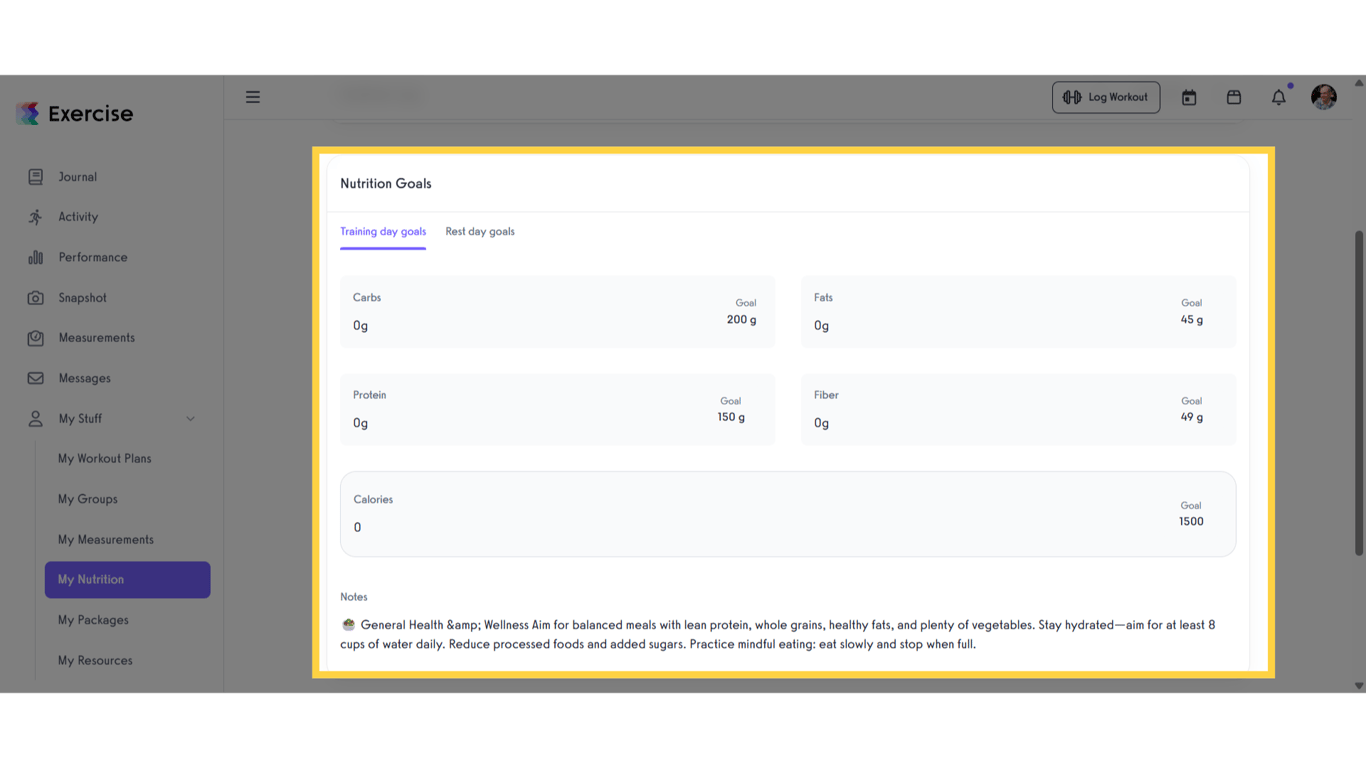Click the Activity running-figure icon
The width and height of the screenshot is (1366, 768).
pyautogui.click(x=36, y=217)
